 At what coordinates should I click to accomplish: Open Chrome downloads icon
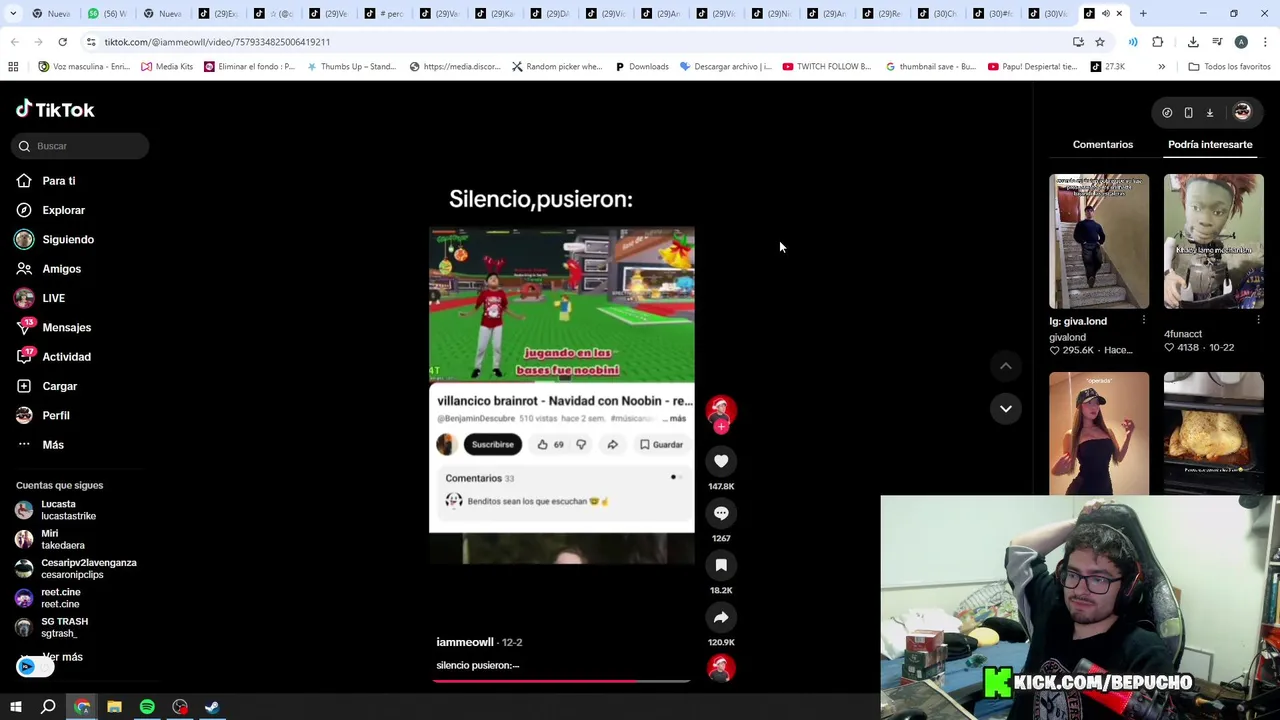[x=1193, y=42]
